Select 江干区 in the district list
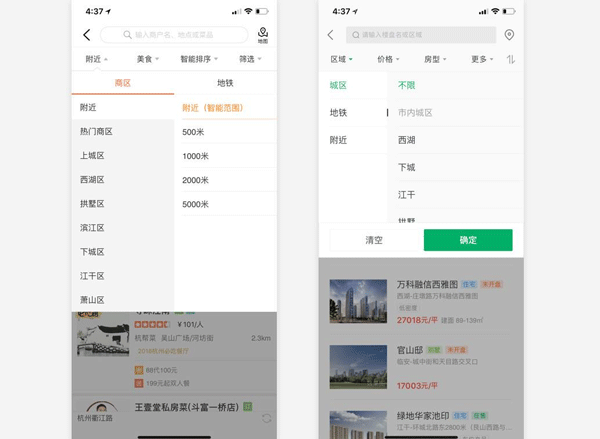The height and width of the screenshot is (439, 600). pyautogui.click(x=123, y=276)
